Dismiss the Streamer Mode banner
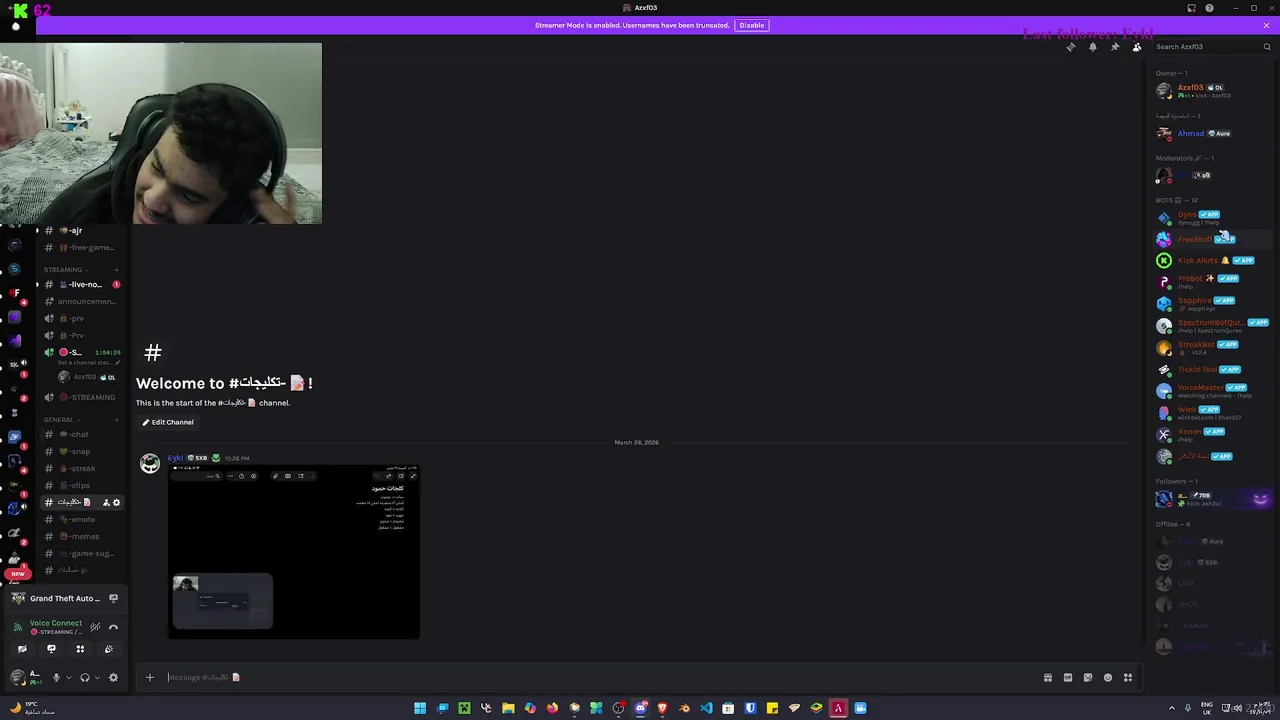Viewport: 1280px width, 720px height. click(1266, 25)
